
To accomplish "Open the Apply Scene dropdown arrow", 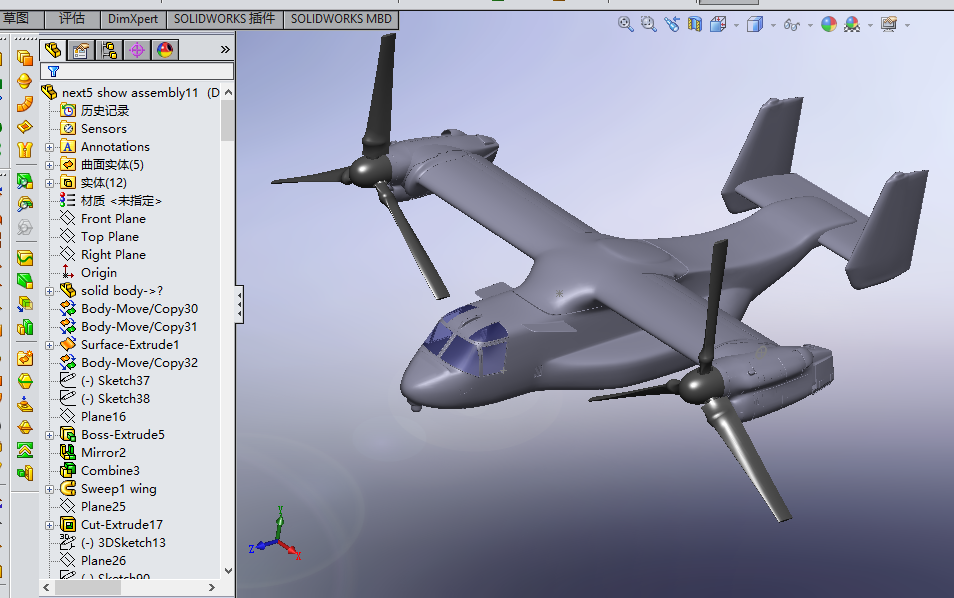I will tap(870, 26).
